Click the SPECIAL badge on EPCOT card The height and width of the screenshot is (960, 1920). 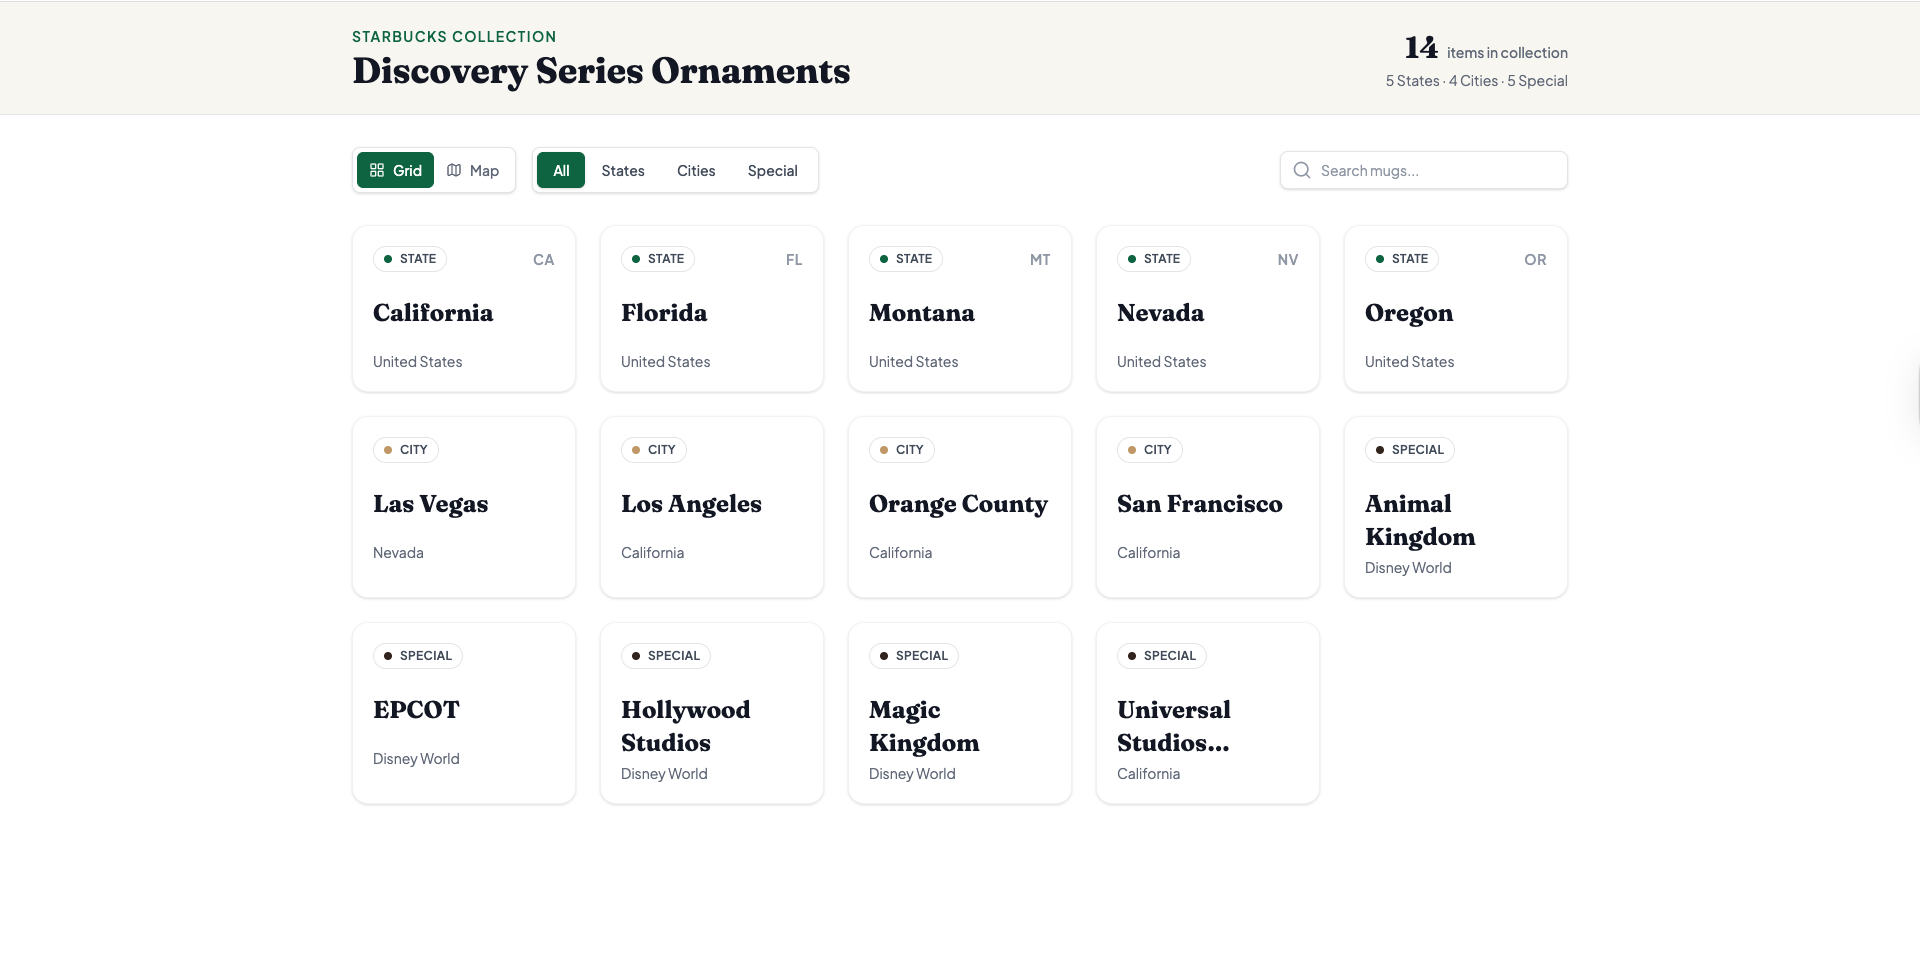point(417,656)
